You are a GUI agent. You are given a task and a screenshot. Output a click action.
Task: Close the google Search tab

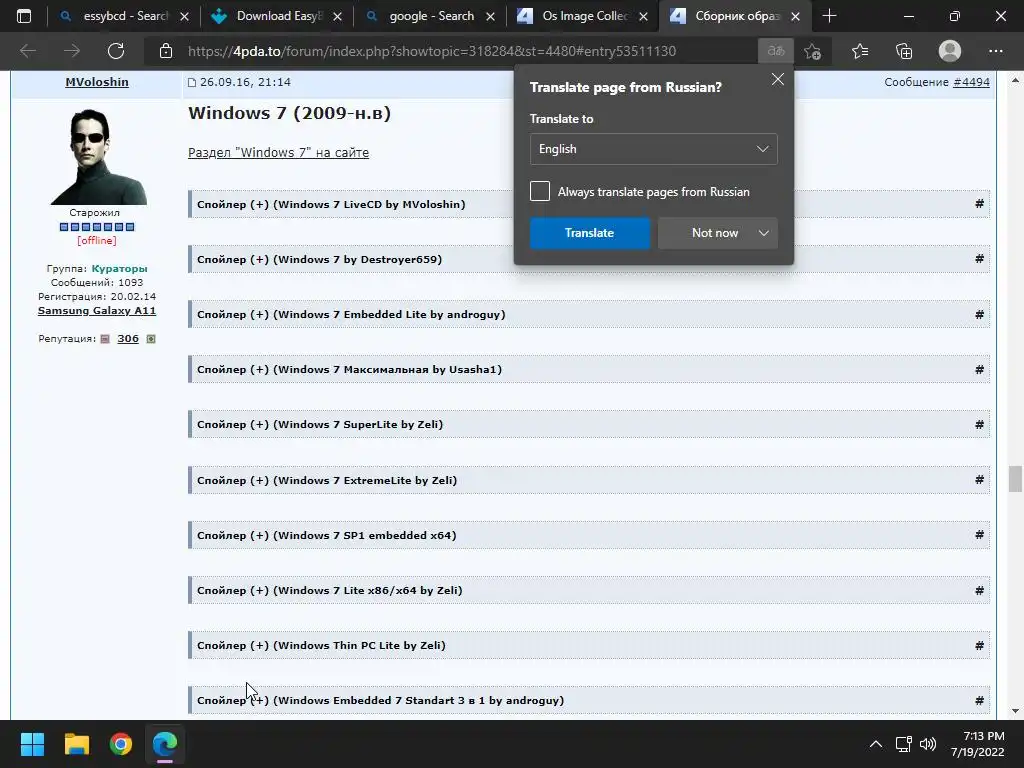click(x=490, y=16)
